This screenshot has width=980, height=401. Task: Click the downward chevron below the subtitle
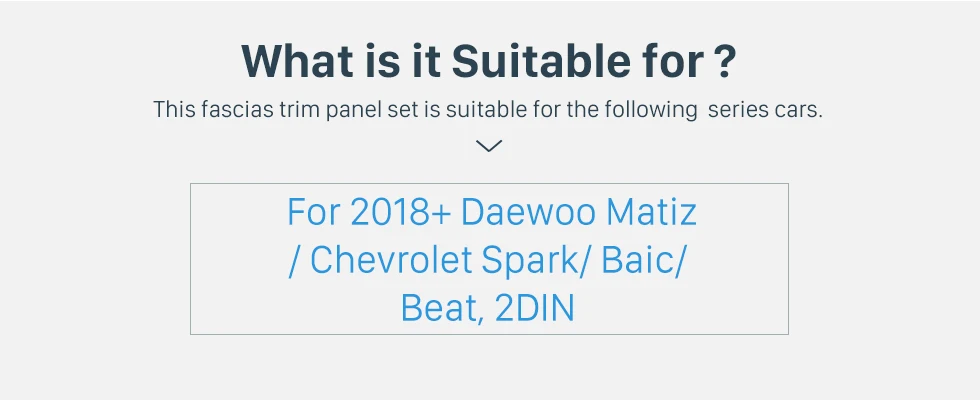click(489, 147)
